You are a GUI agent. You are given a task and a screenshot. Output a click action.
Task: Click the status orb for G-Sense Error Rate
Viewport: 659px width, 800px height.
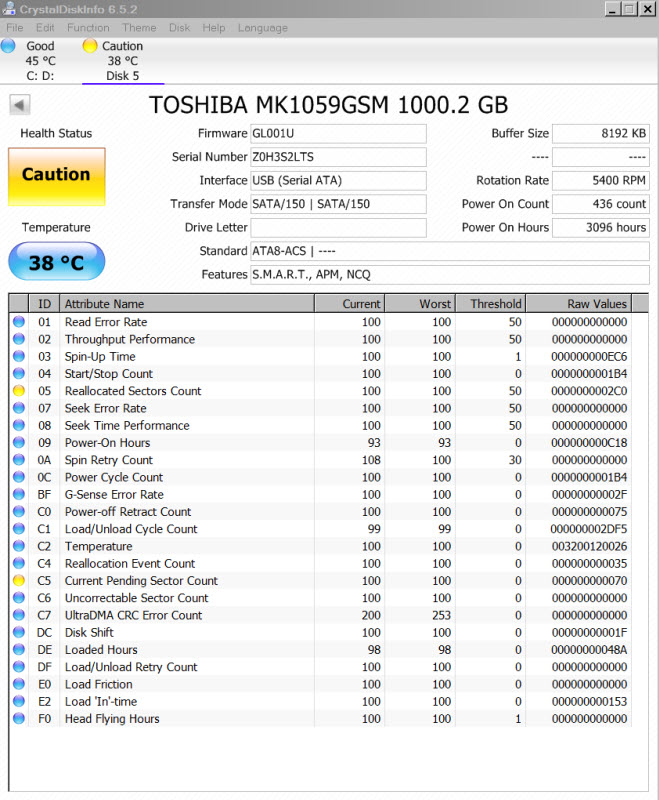(x=19, y=494)
